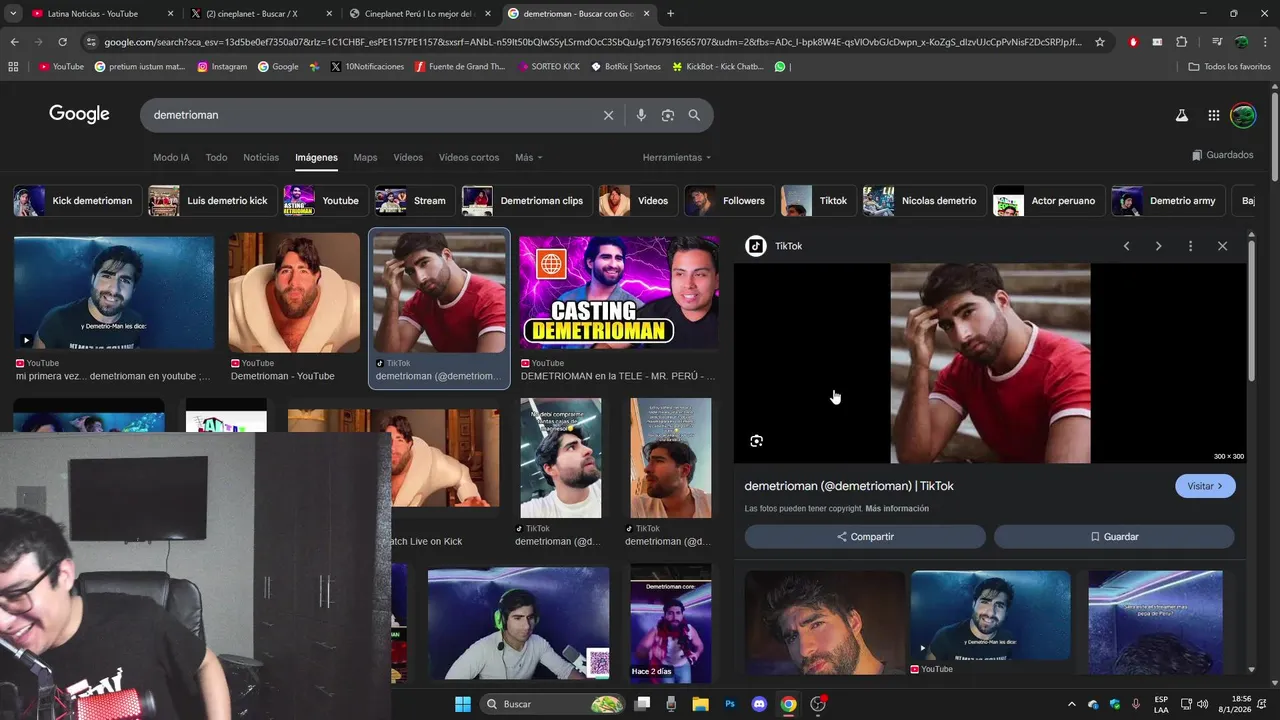Image resolution: width=1280 pixels, height=720 pixels.
Task: Switch to Noticias tab
Action: point(261,158)
